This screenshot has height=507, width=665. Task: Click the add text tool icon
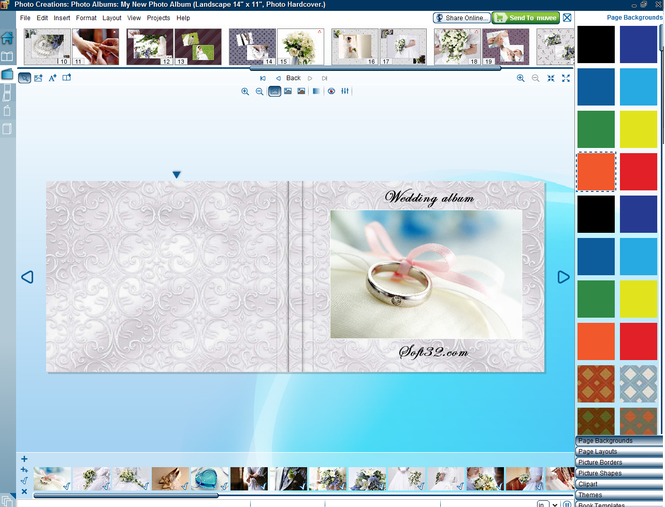click(53, 78)
